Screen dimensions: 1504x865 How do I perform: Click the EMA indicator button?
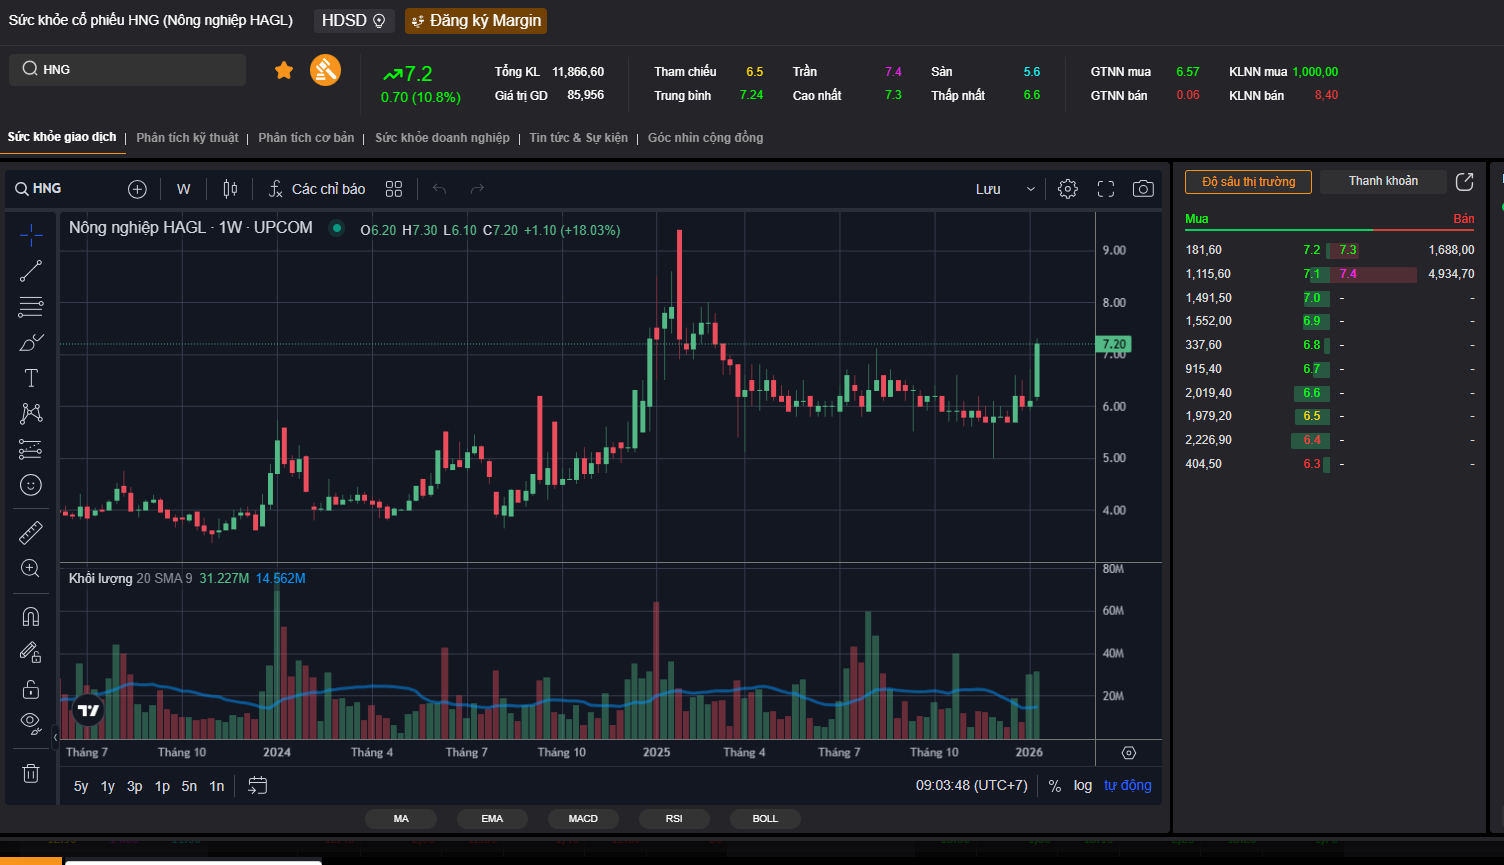coord(492,819)
